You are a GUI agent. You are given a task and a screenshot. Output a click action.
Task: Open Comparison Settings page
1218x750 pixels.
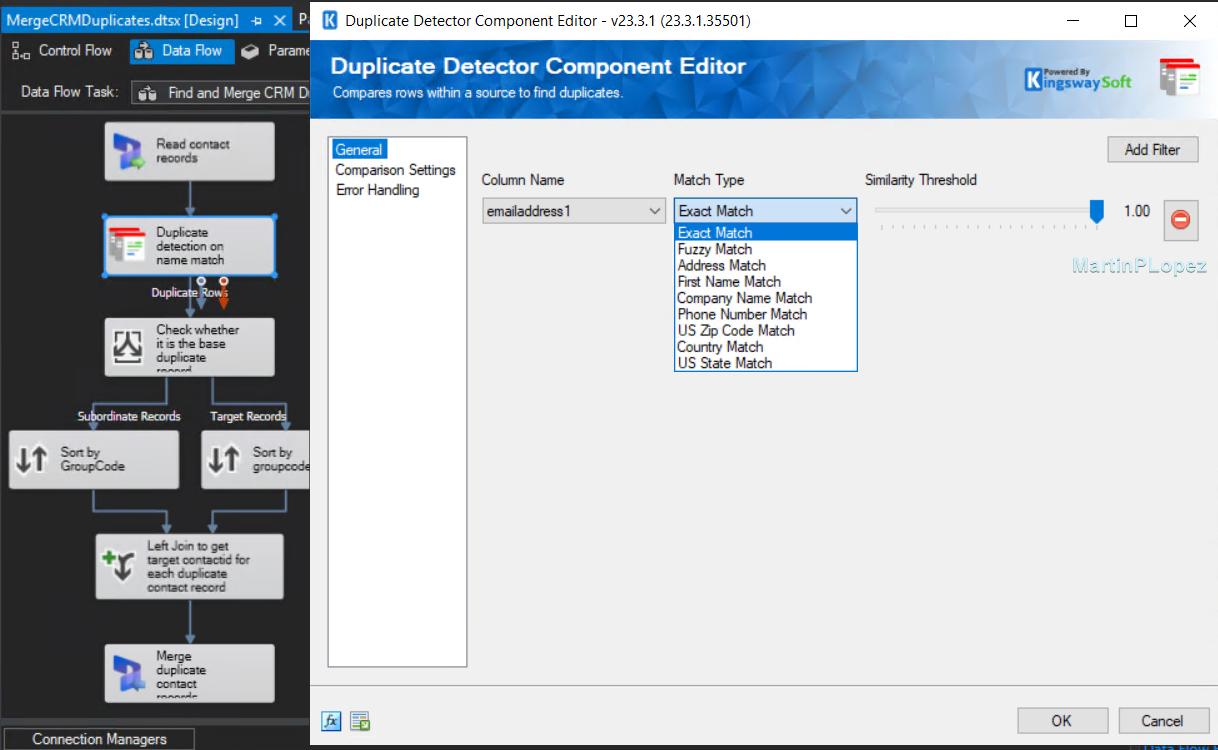click(395, 170)
